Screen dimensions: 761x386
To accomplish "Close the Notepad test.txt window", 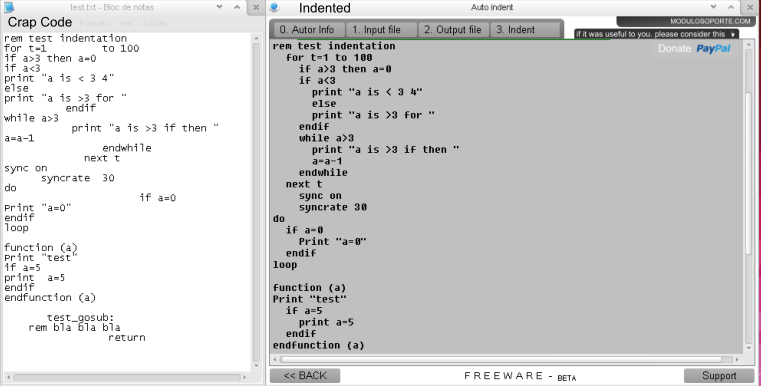I will [256, 7].
